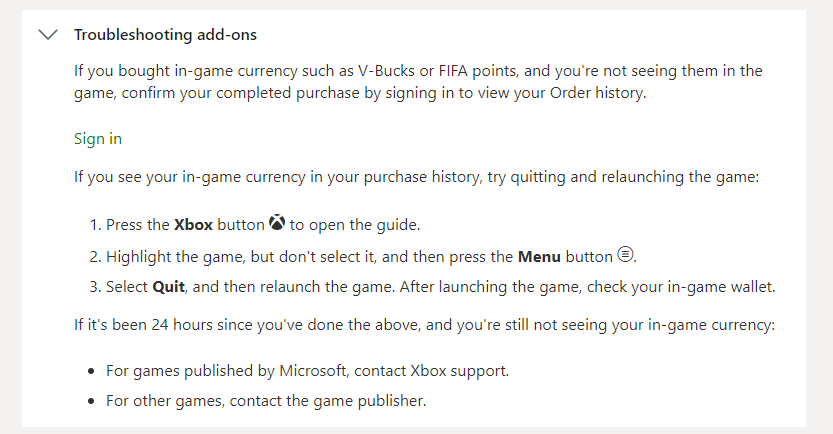Click 'contact Xbox support' bullet text
833x434 pixels.
(431, 370)
